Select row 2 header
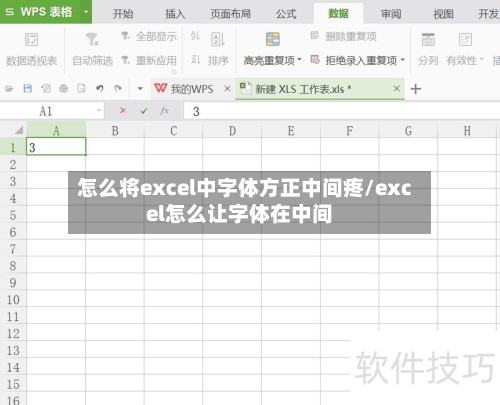This screenshot has width=500, height=405. coord(13,164)
